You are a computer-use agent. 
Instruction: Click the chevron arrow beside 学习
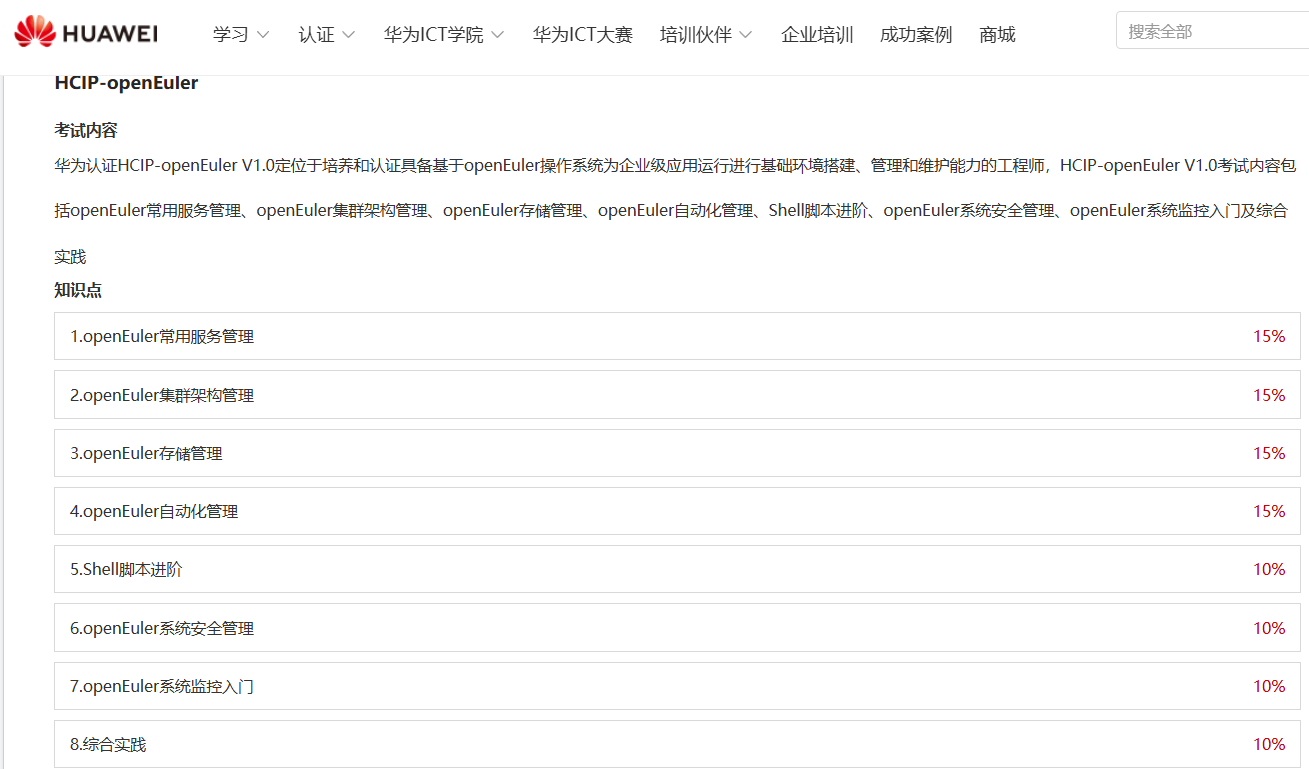[x=263, y=35]
